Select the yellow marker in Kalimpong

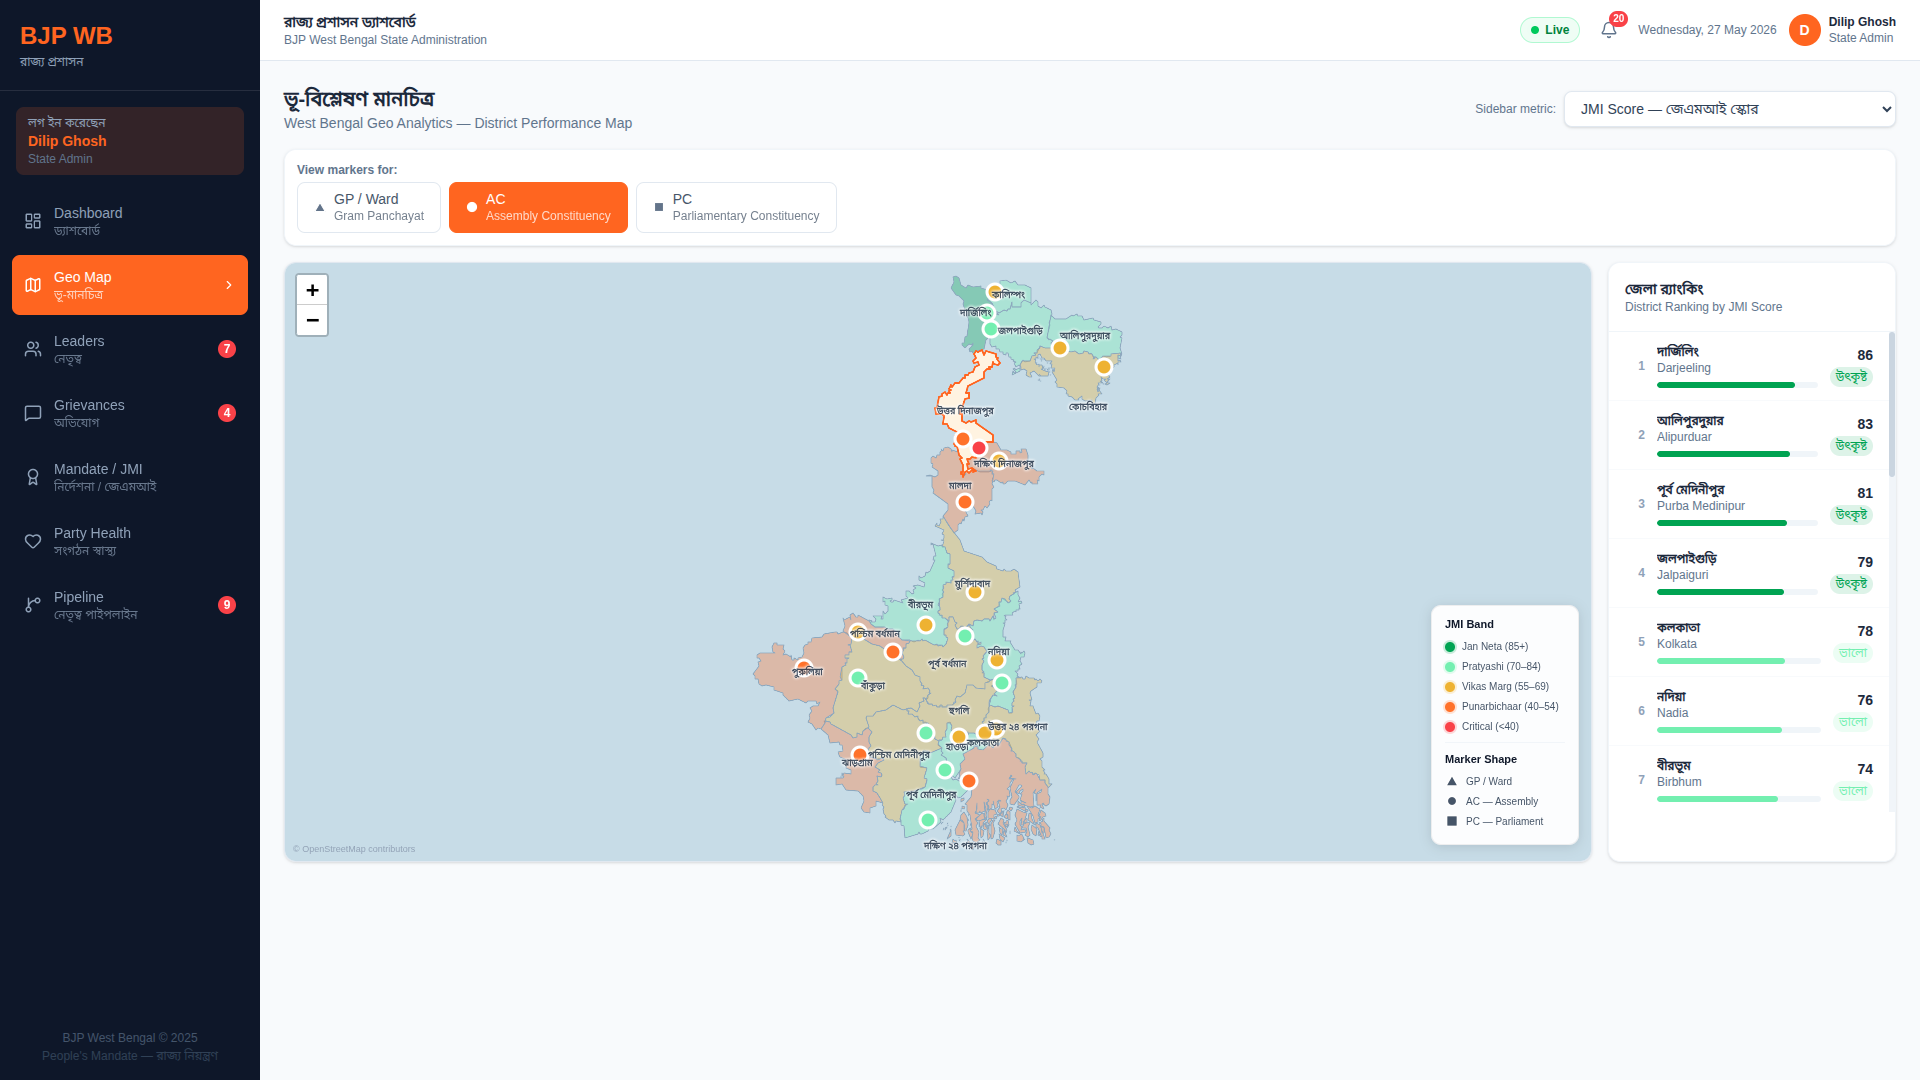point(994,291)
